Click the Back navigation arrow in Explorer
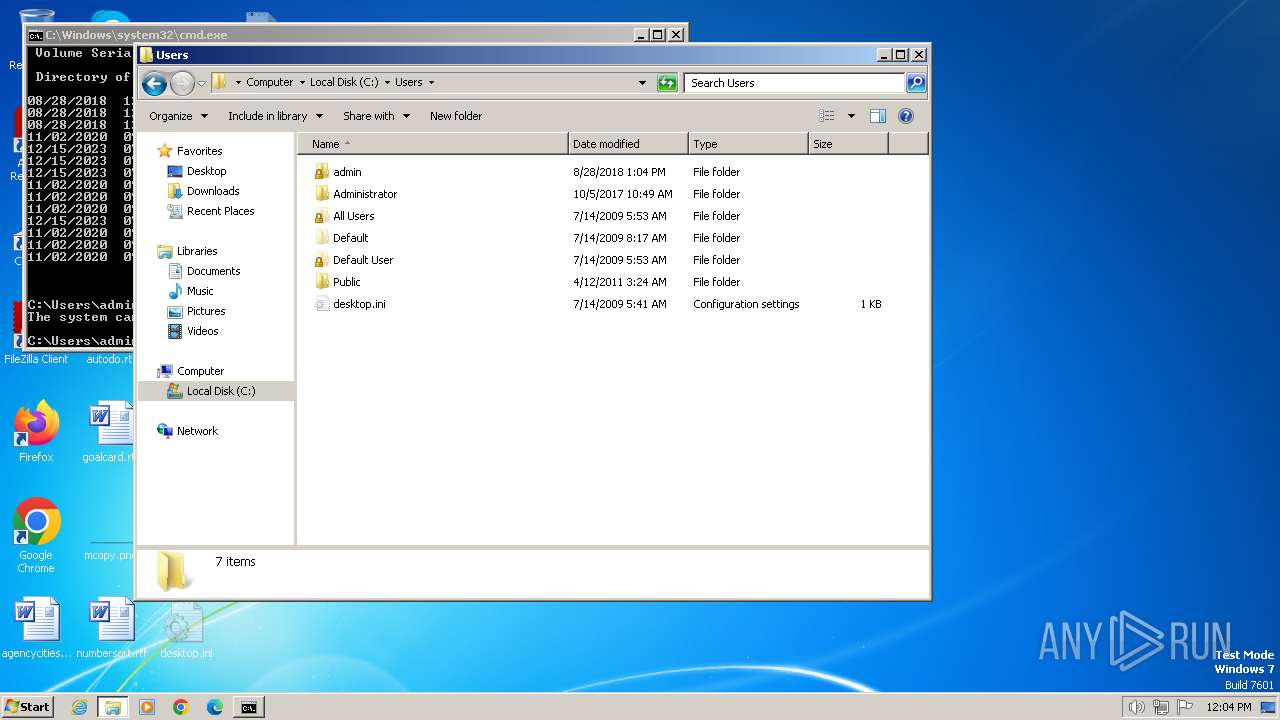The image size is (1280, 720). (154, 83)
